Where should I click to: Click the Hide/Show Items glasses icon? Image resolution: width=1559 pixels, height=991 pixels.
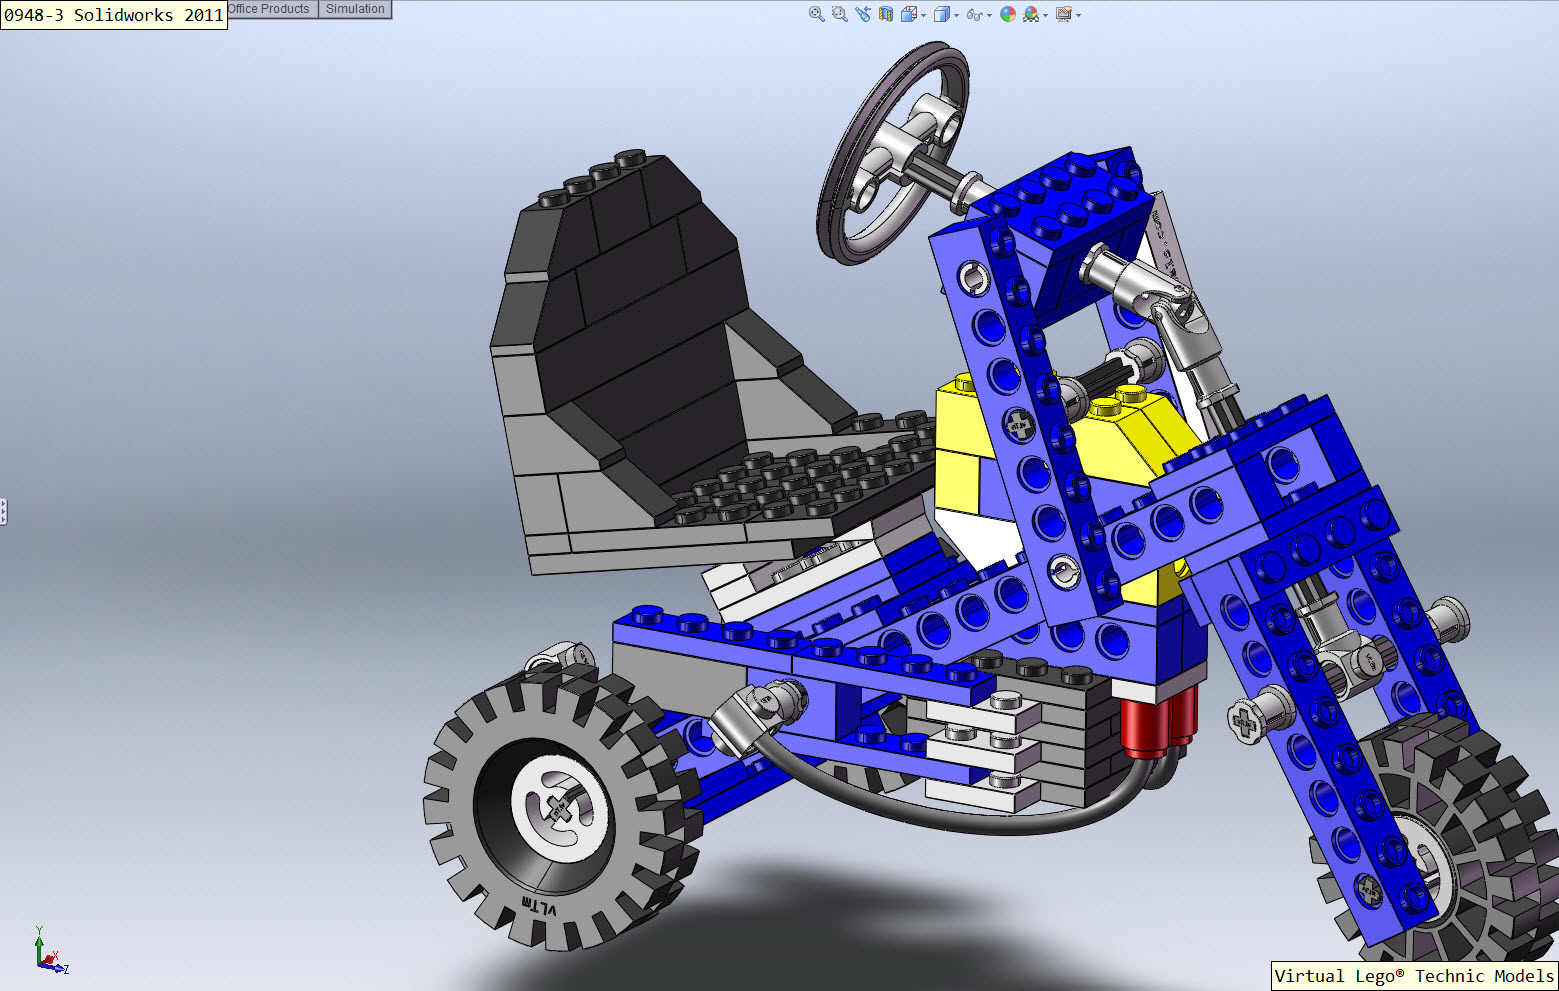[975, 15]
